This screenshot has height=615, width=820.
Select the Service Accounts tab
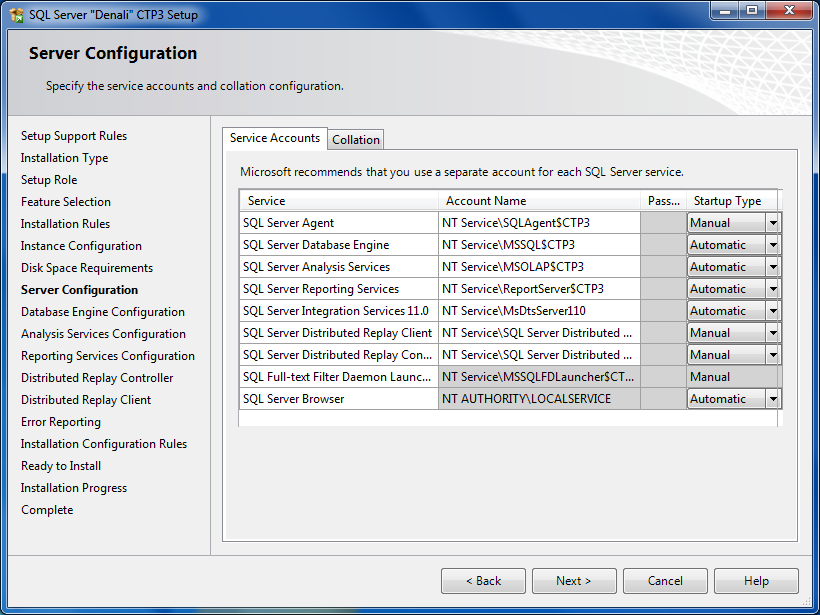coord(275,139)
